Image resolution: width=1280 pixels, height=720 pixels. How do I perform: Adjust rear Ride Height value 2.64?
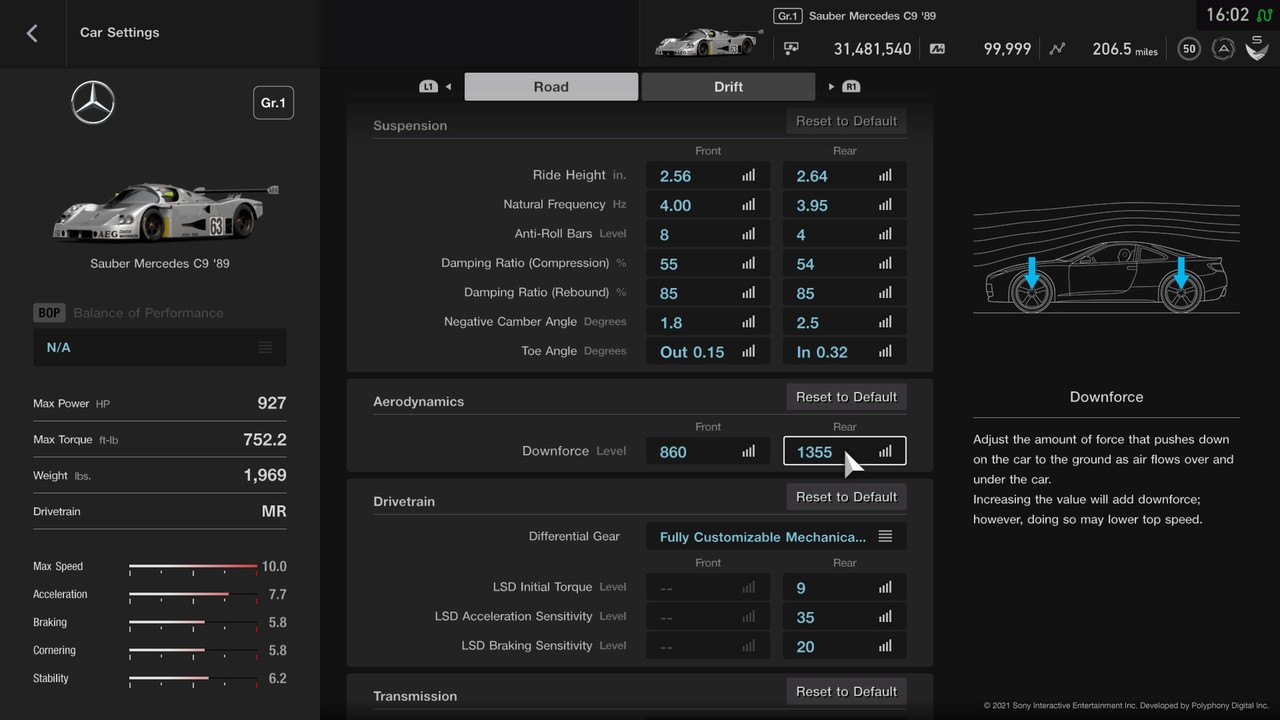click(x=845, y=175)
